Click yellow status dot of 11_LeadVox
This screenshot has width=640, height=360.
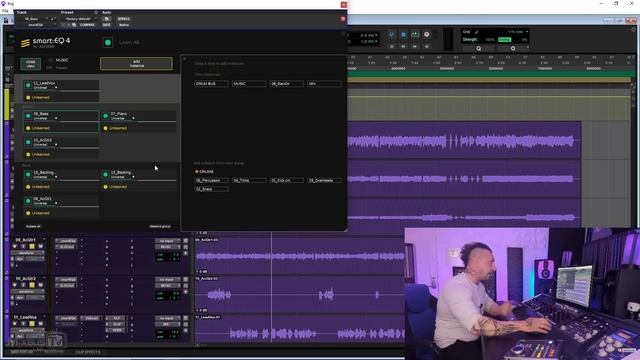click(28, 98)
